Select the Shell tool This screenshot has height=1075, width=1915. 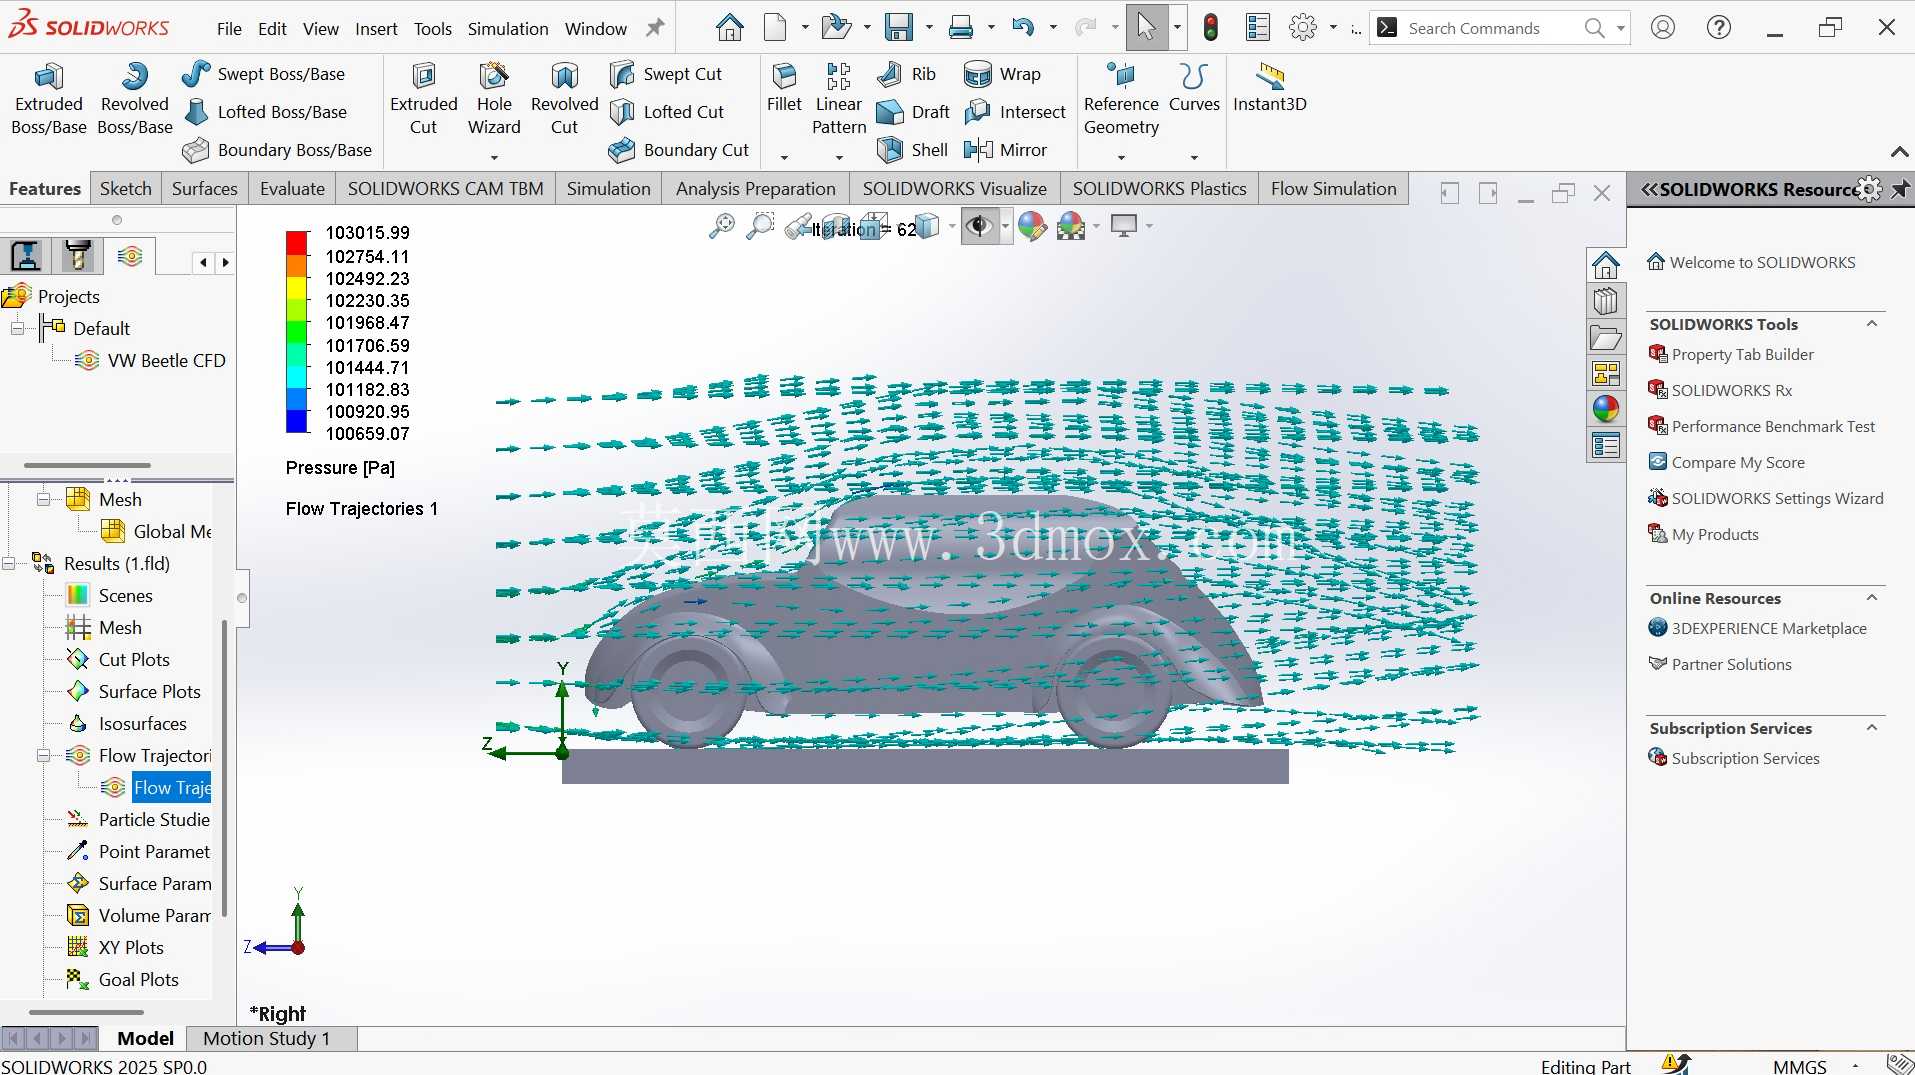(x=912, y=150)
